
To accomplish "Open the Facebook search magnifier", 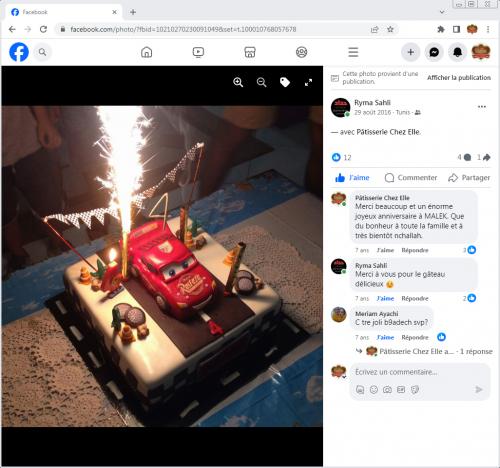I will pyautogui.click(x=42, y=52).
